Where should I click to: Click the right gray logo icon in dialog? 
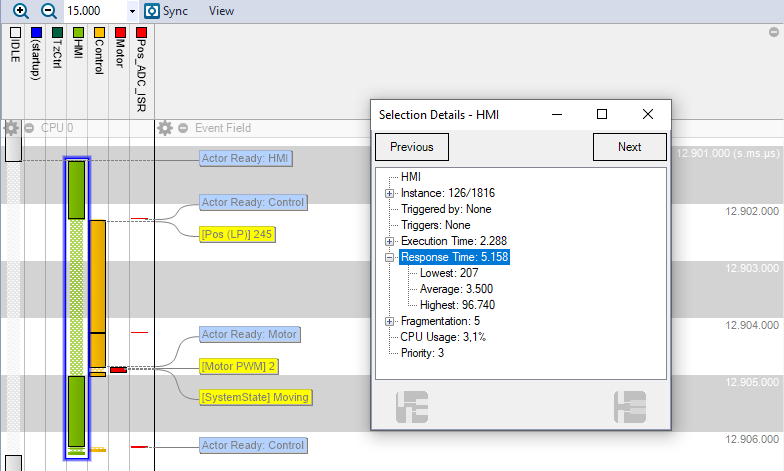point(630,407)
